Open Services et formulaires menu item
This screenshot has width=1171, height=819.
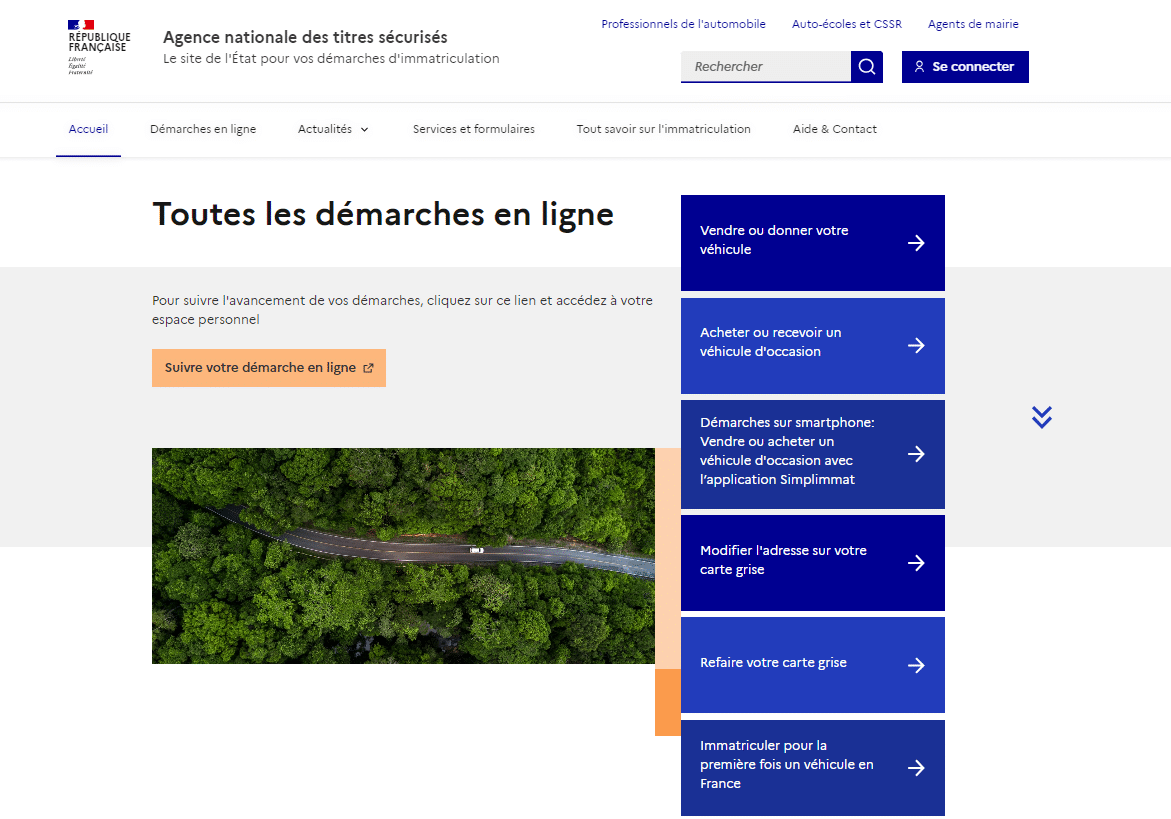473,129
